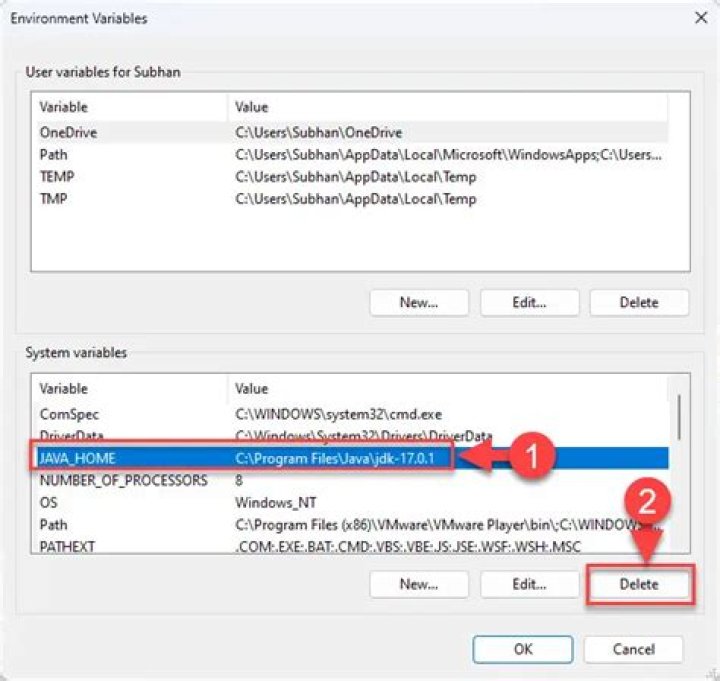
Task: Click Edit button under User variables
Action: (x=529, y=303)
